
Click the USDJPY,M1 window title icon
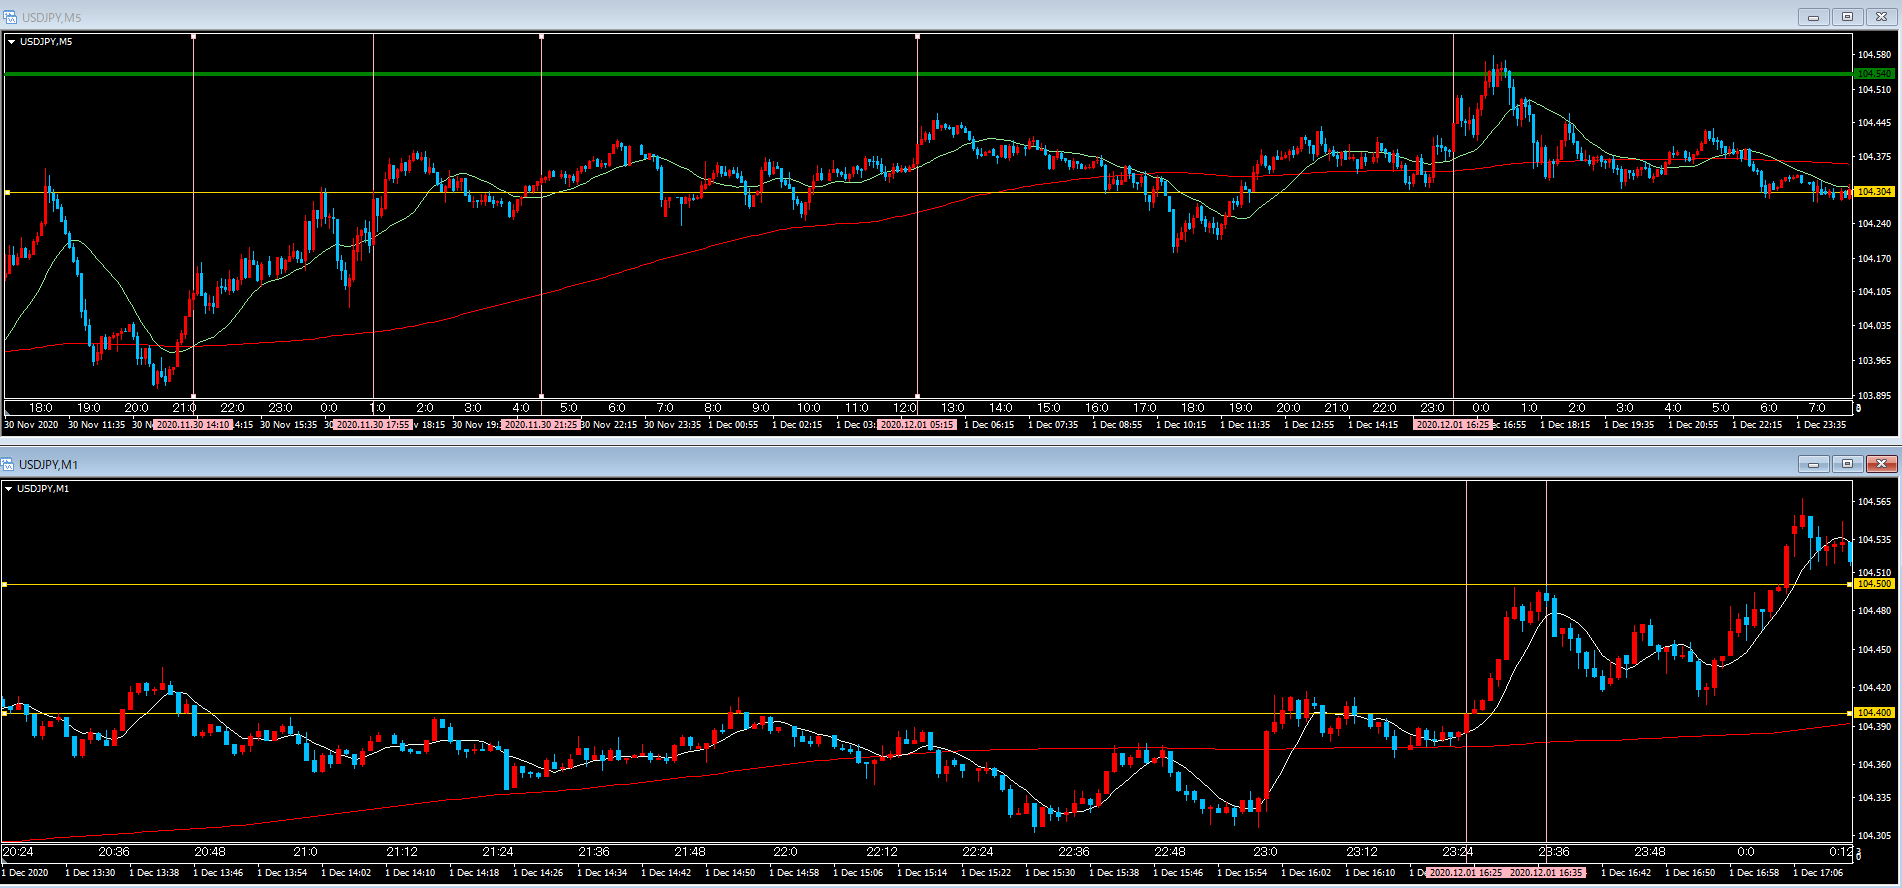[x=8, y=464]
